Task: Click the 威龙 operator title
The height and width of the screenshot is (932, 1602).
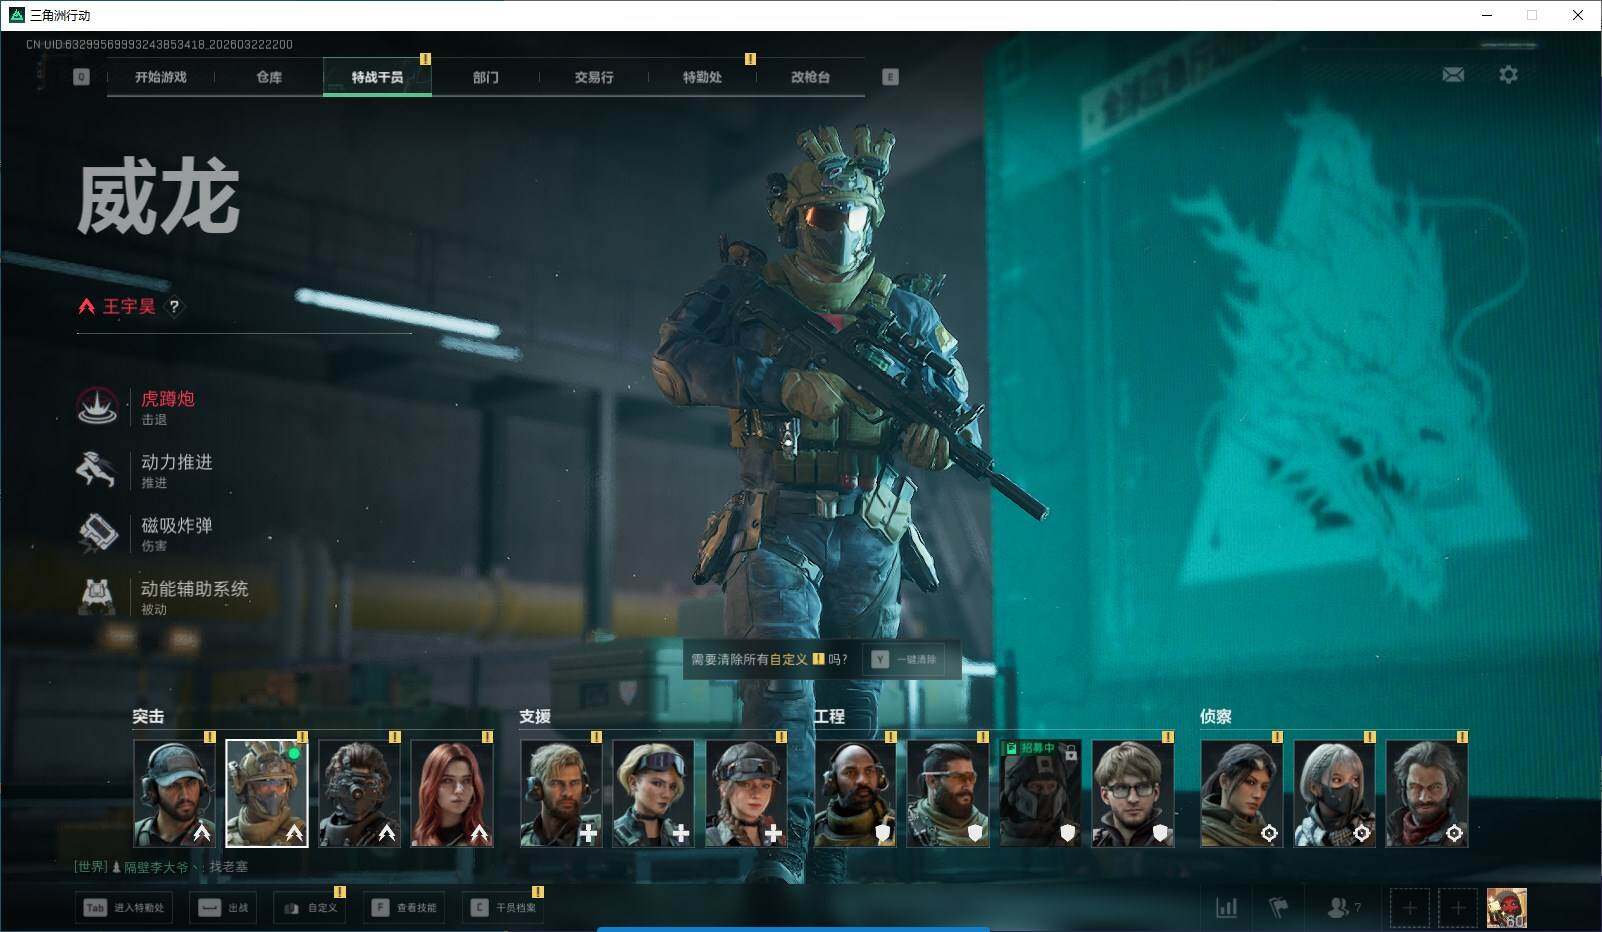Action: 158,198
